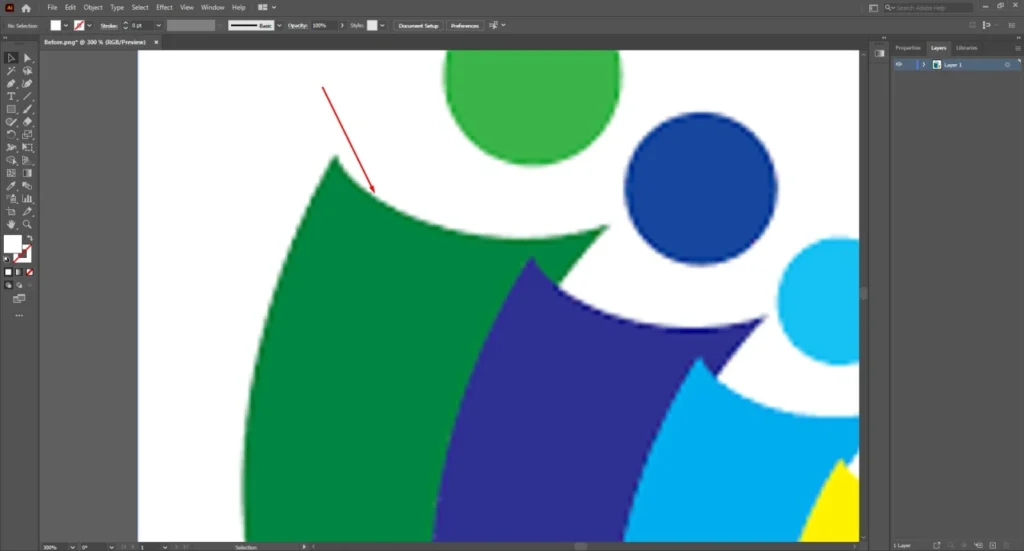The image size is (1024, 551).
Task: Set paint mode to Color
Action: pyautogui.click(x=8, y=272)
